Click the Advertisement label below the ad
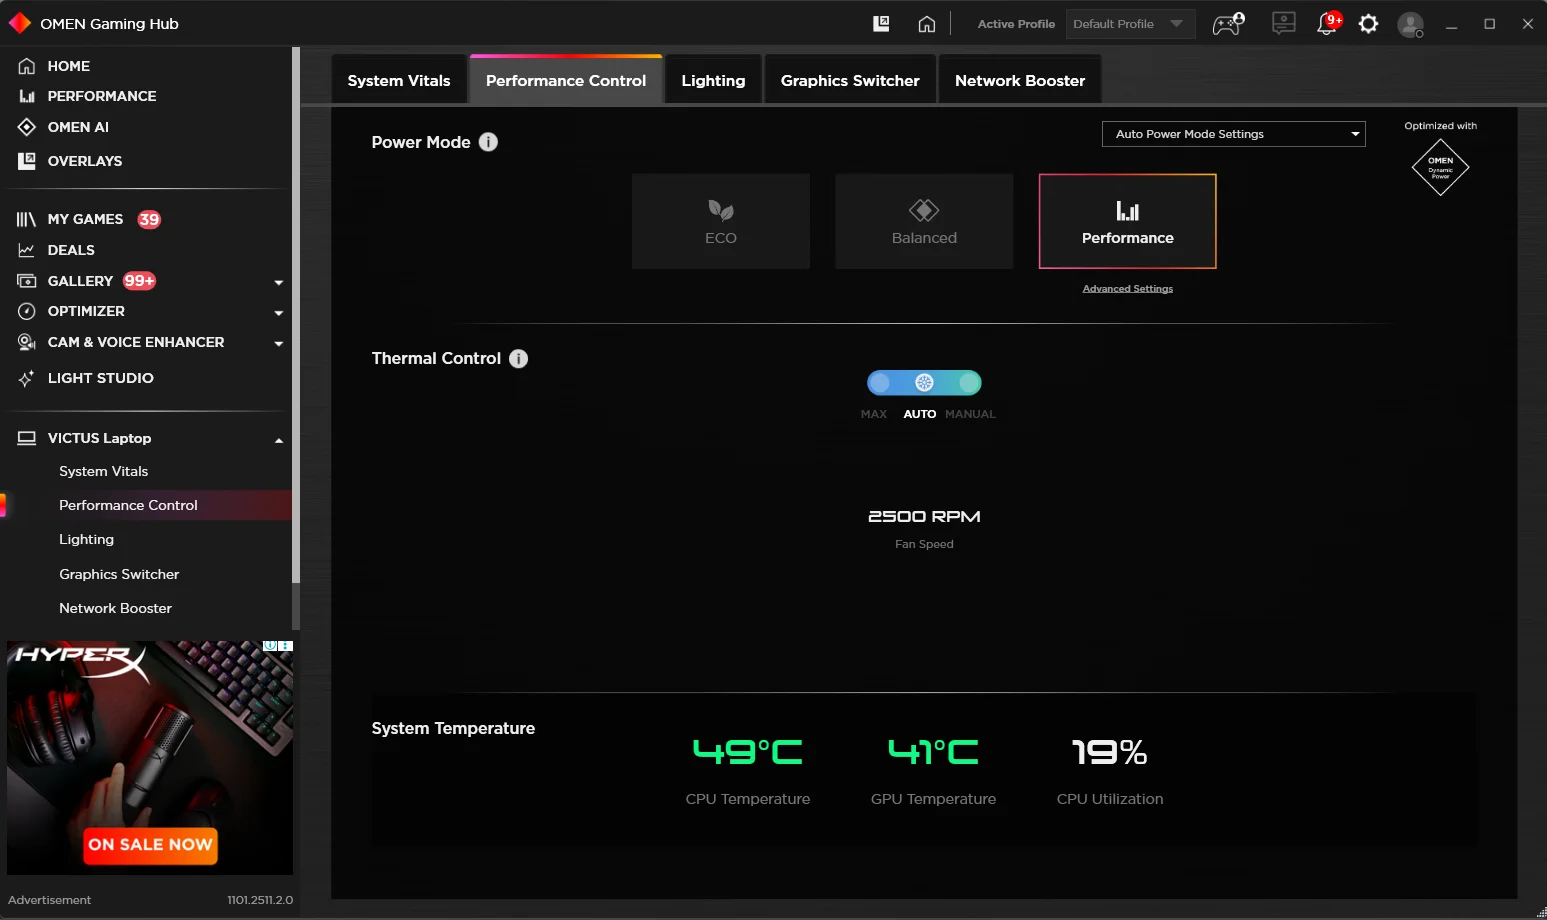Screen dimensions: 1547x920 (49, 900)
